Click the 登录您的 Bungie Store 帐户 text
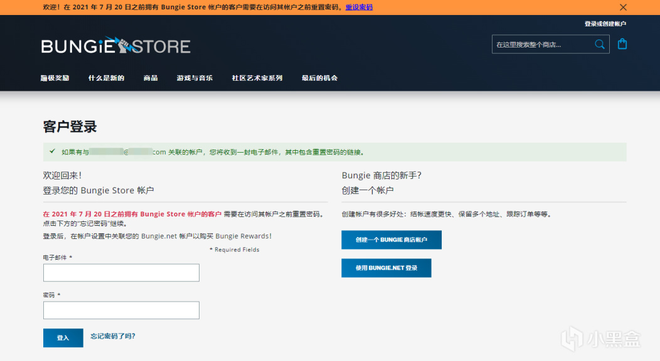660x361 pixels. tap(98, 191)
